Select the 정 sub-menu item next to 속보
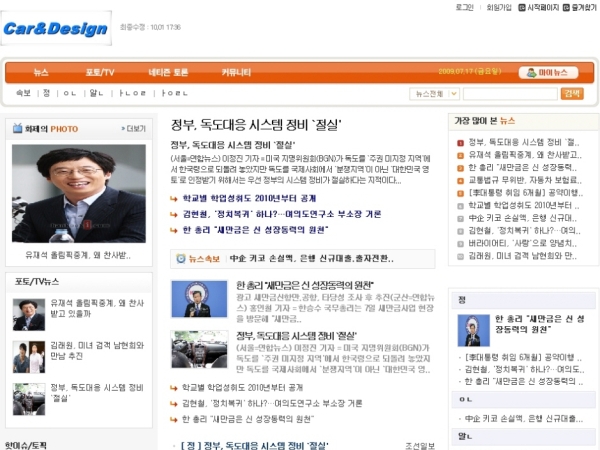The width and height of the screenshot is (600, 450). tap(47, 93)
